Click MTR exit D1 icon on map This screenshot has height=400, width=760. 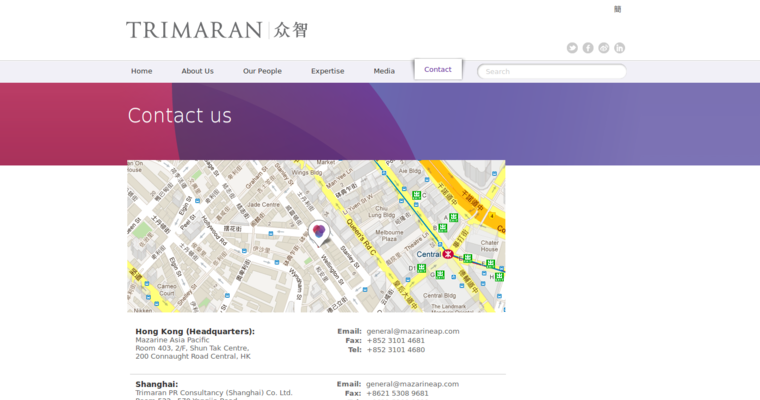[422, 268]
